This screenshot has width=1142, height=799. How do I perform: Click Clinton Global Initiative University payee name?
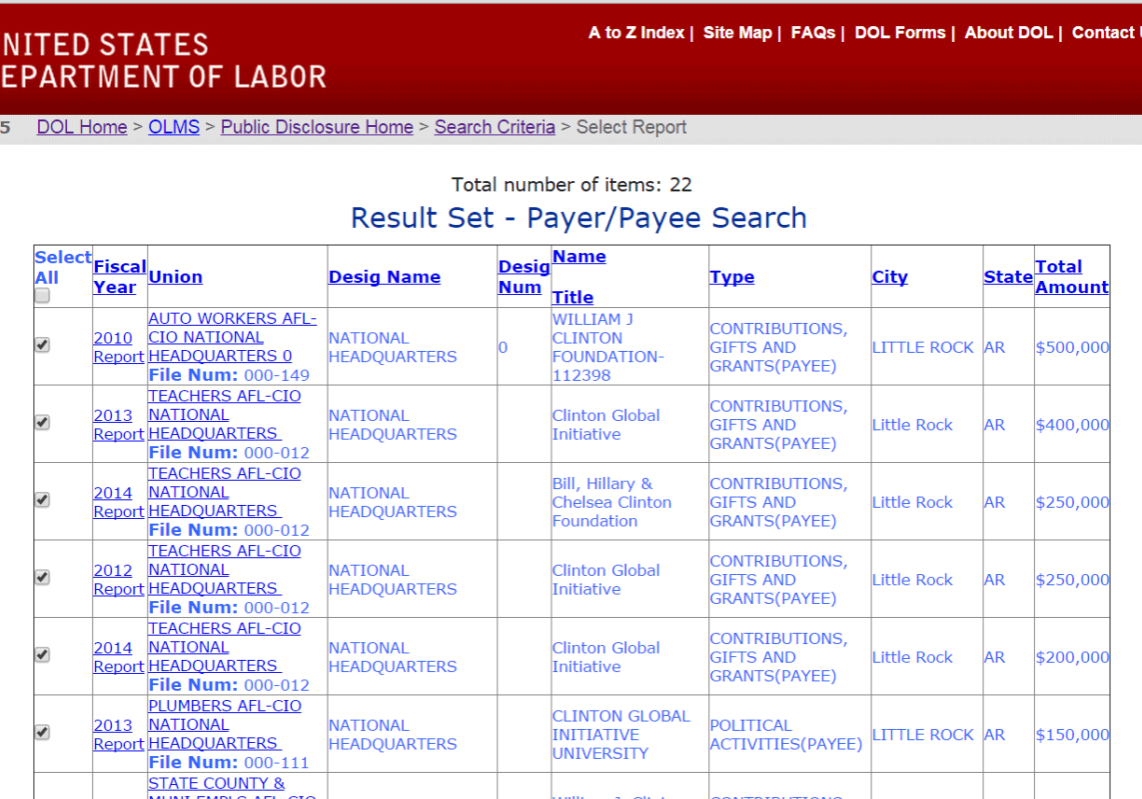tap(621, 735)
